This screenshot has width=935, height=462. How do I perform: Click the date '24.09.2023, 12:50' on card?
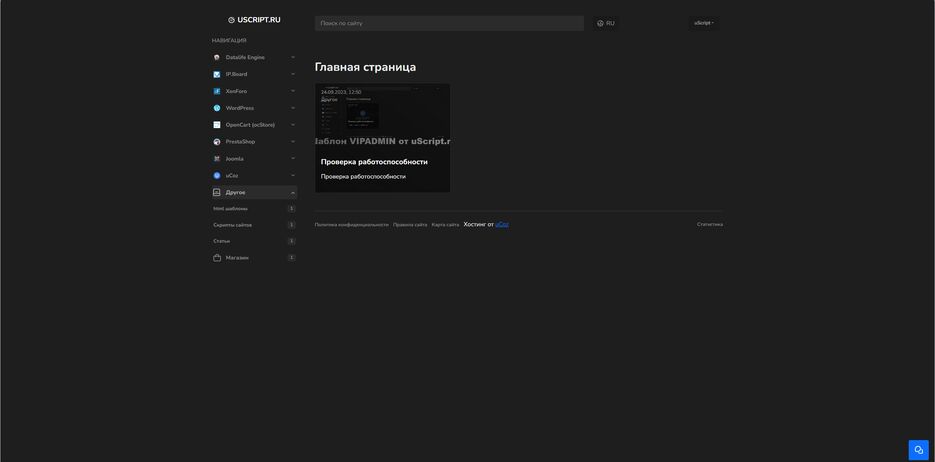coord(341,92)
